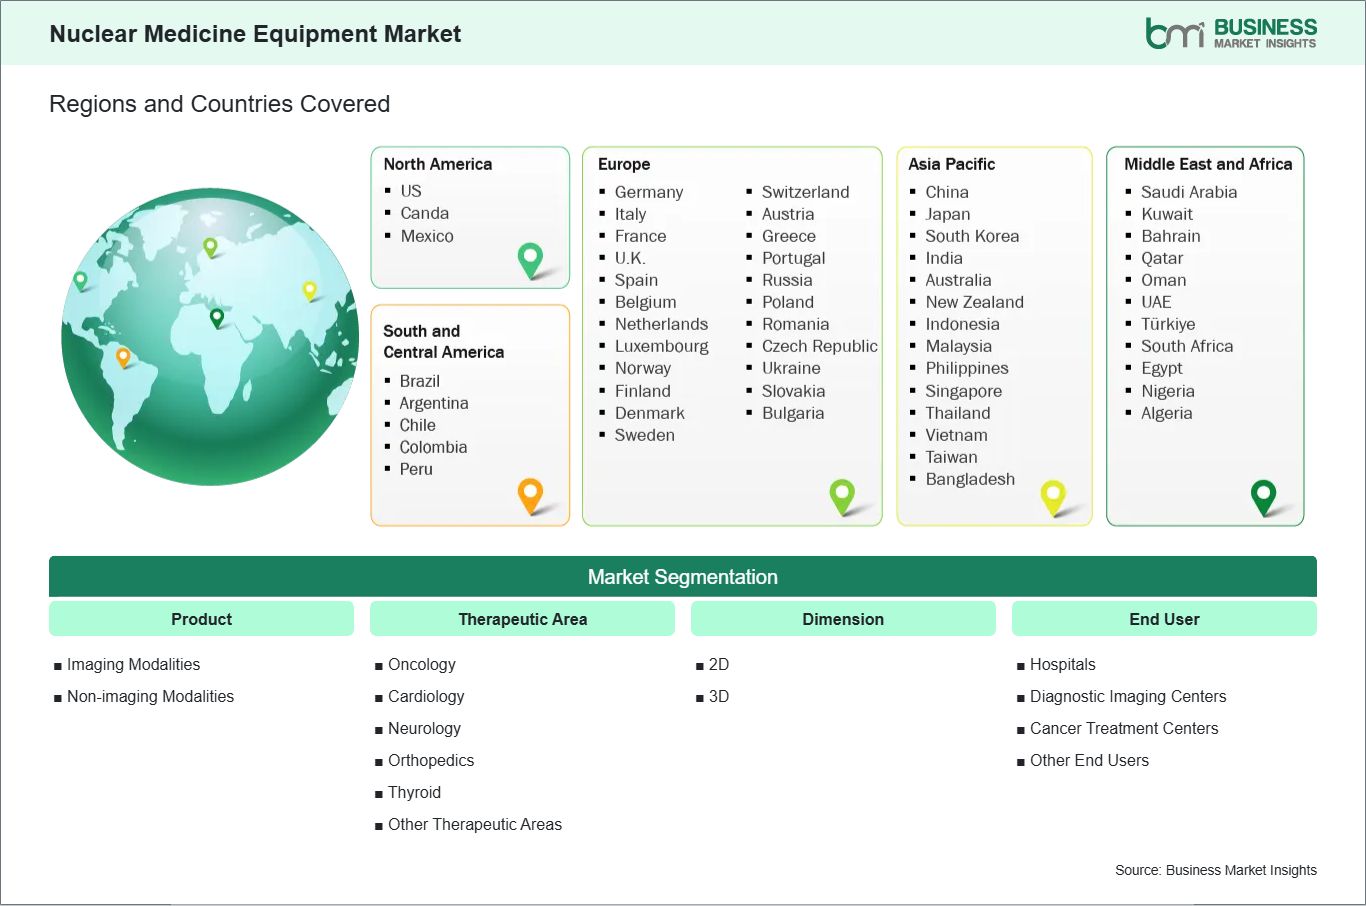Click the dark green pin on globe
This screenshot has height=906, width=1366.
point(217,318)
